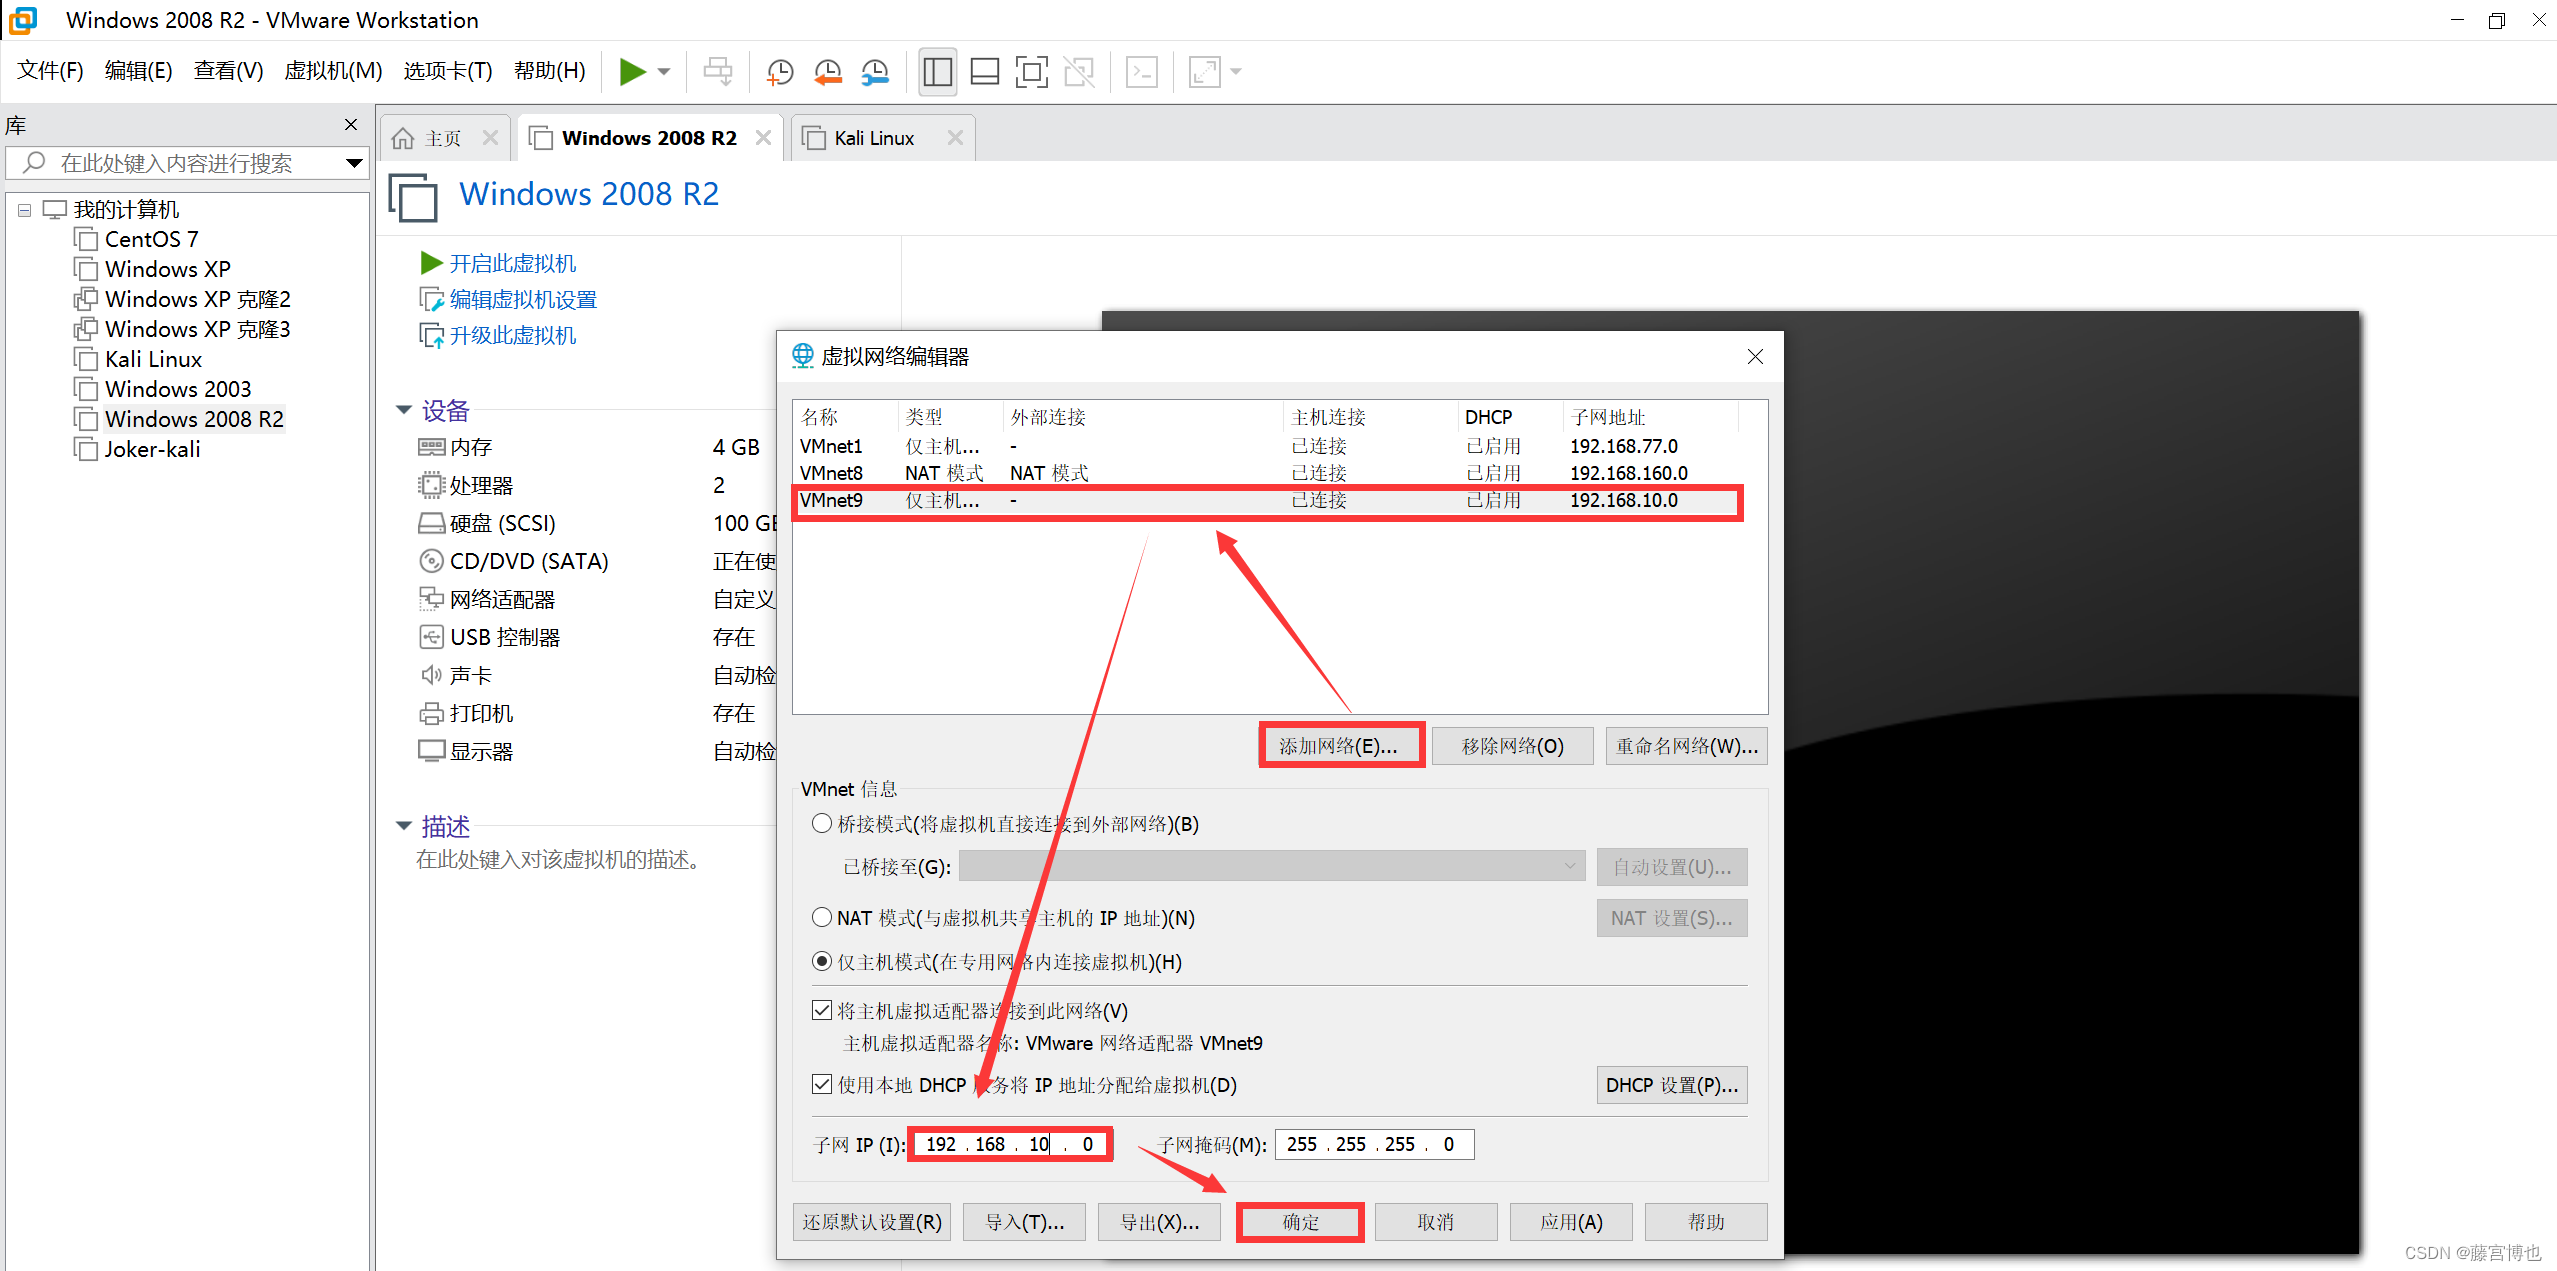This screenshot has width=2557, height=1271.
Task: Click the 显示器 display device icon
Action: tap(431, 751)
